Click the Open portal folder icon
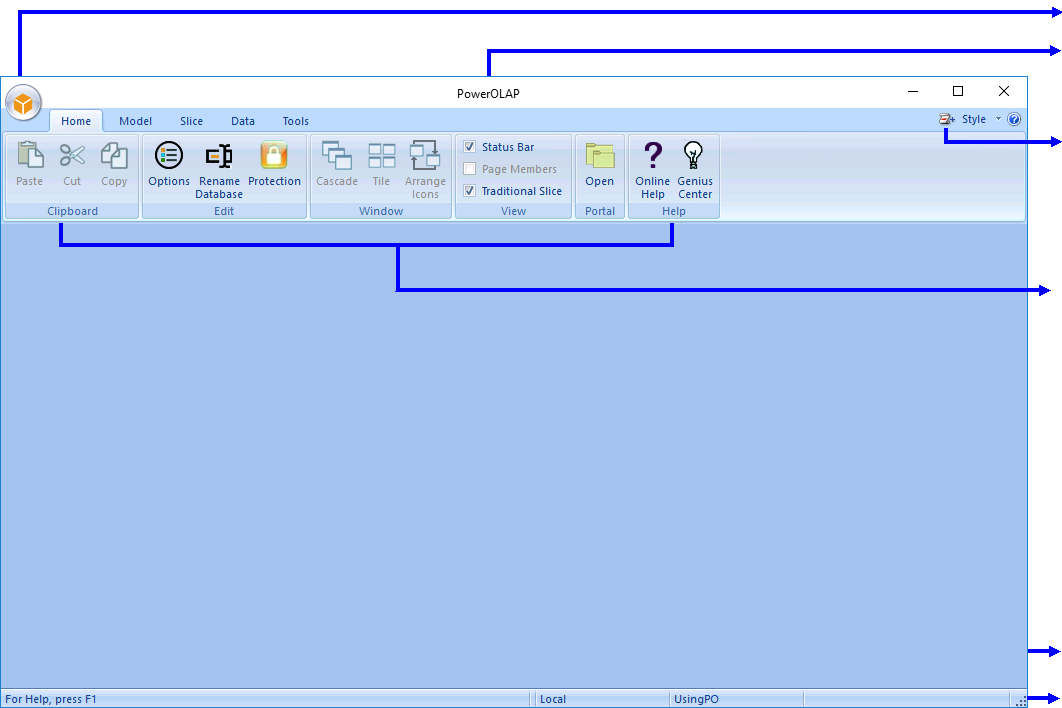This screenshot has height=708, width=1062. pyautogui.click(x=600, y=156)
